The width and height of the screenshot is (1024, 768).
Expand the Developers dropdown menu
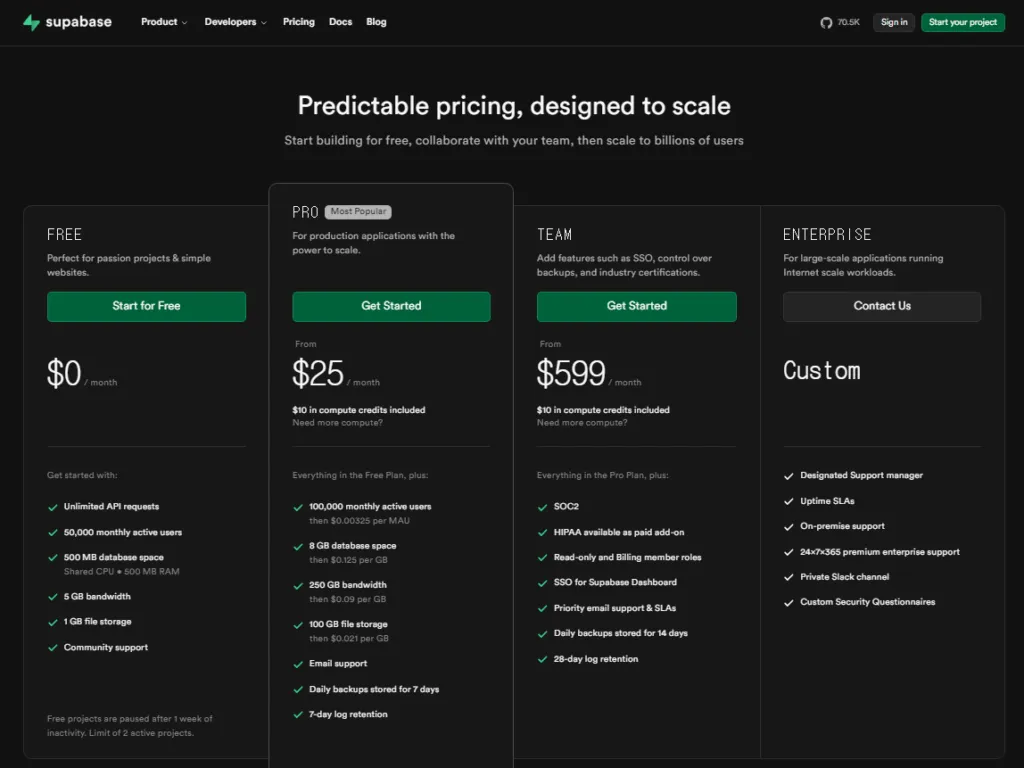tap(235, 22)
